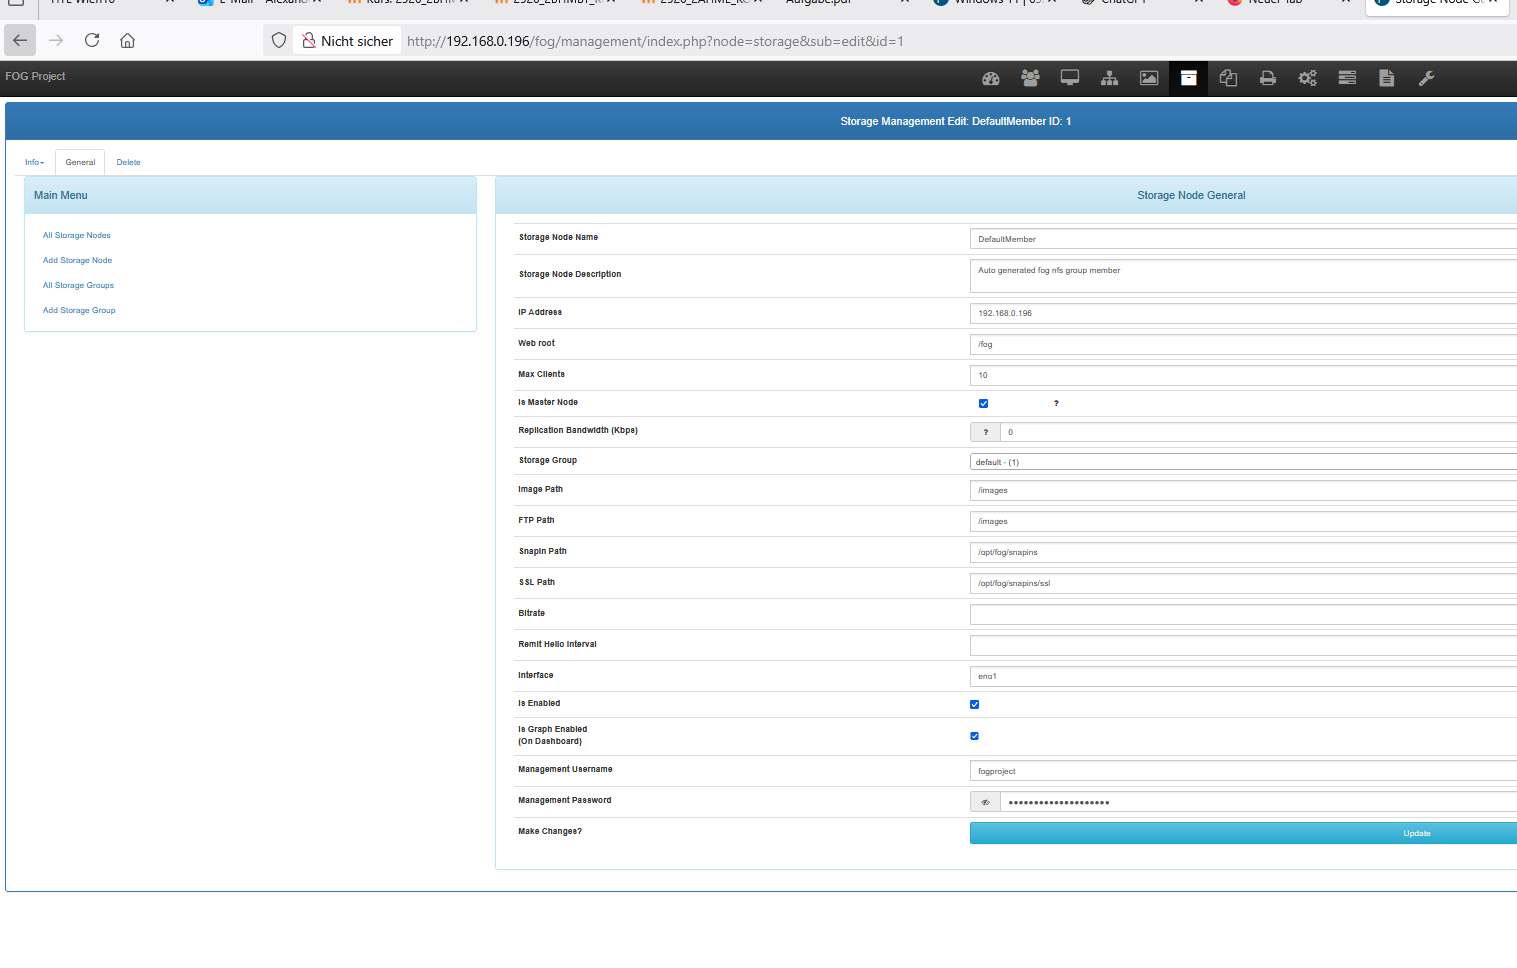The image size is (1517, 968).
Task: Click the Snapin Path field
Action: click(x=1243, y=552)
